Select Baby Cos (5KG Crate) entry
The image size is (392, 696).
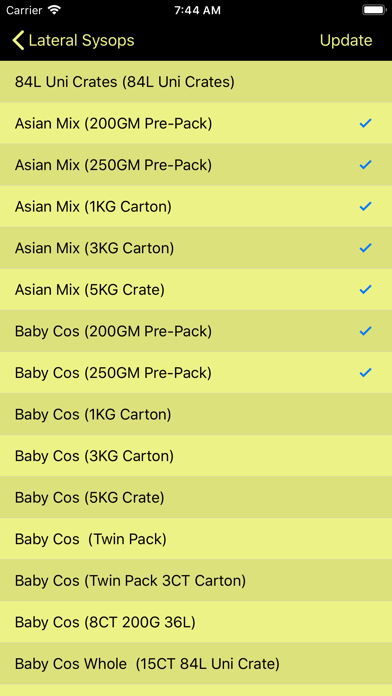pos(196,497)
